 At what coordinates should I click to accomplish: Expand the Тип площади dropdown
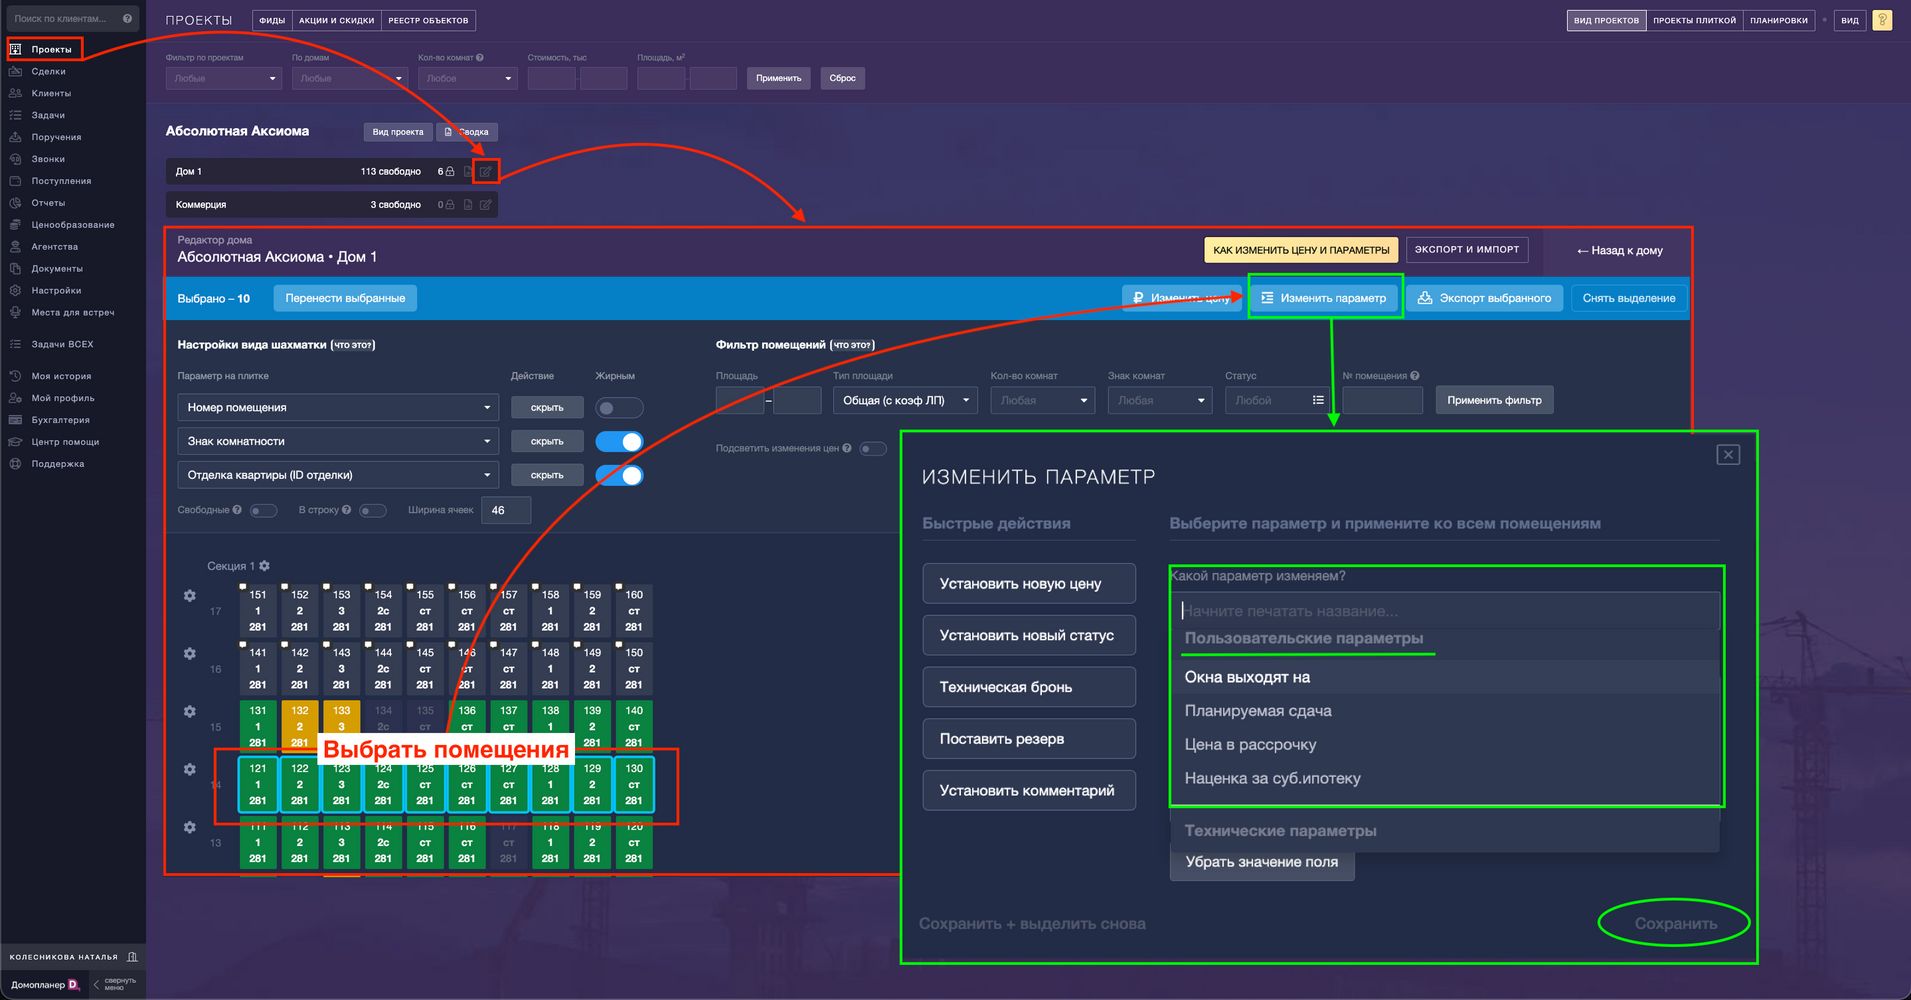pos(906,401)
